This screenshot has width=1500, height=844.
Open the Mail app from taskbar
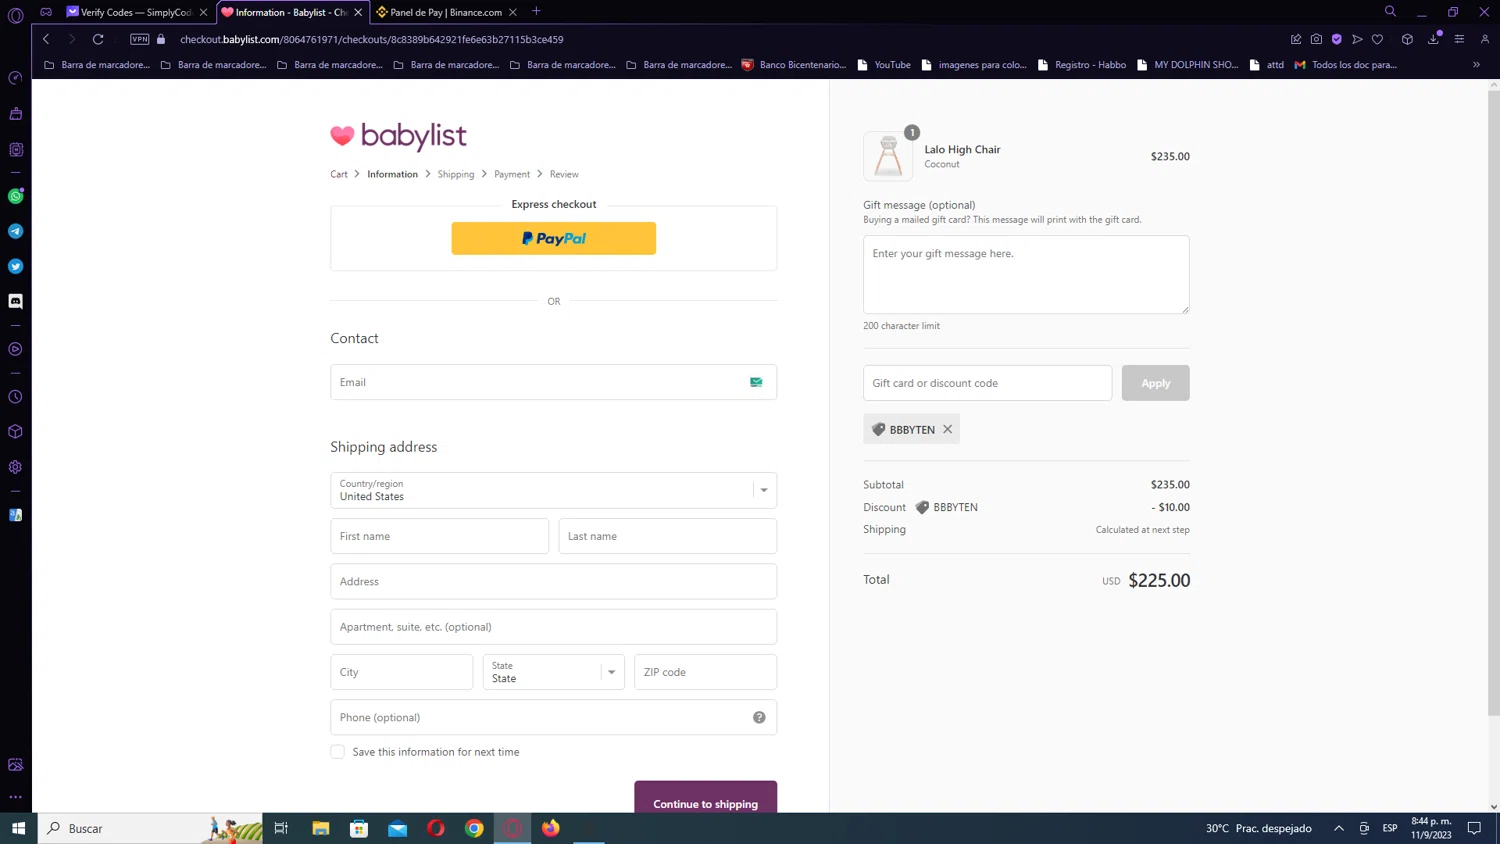click(398, 828)
